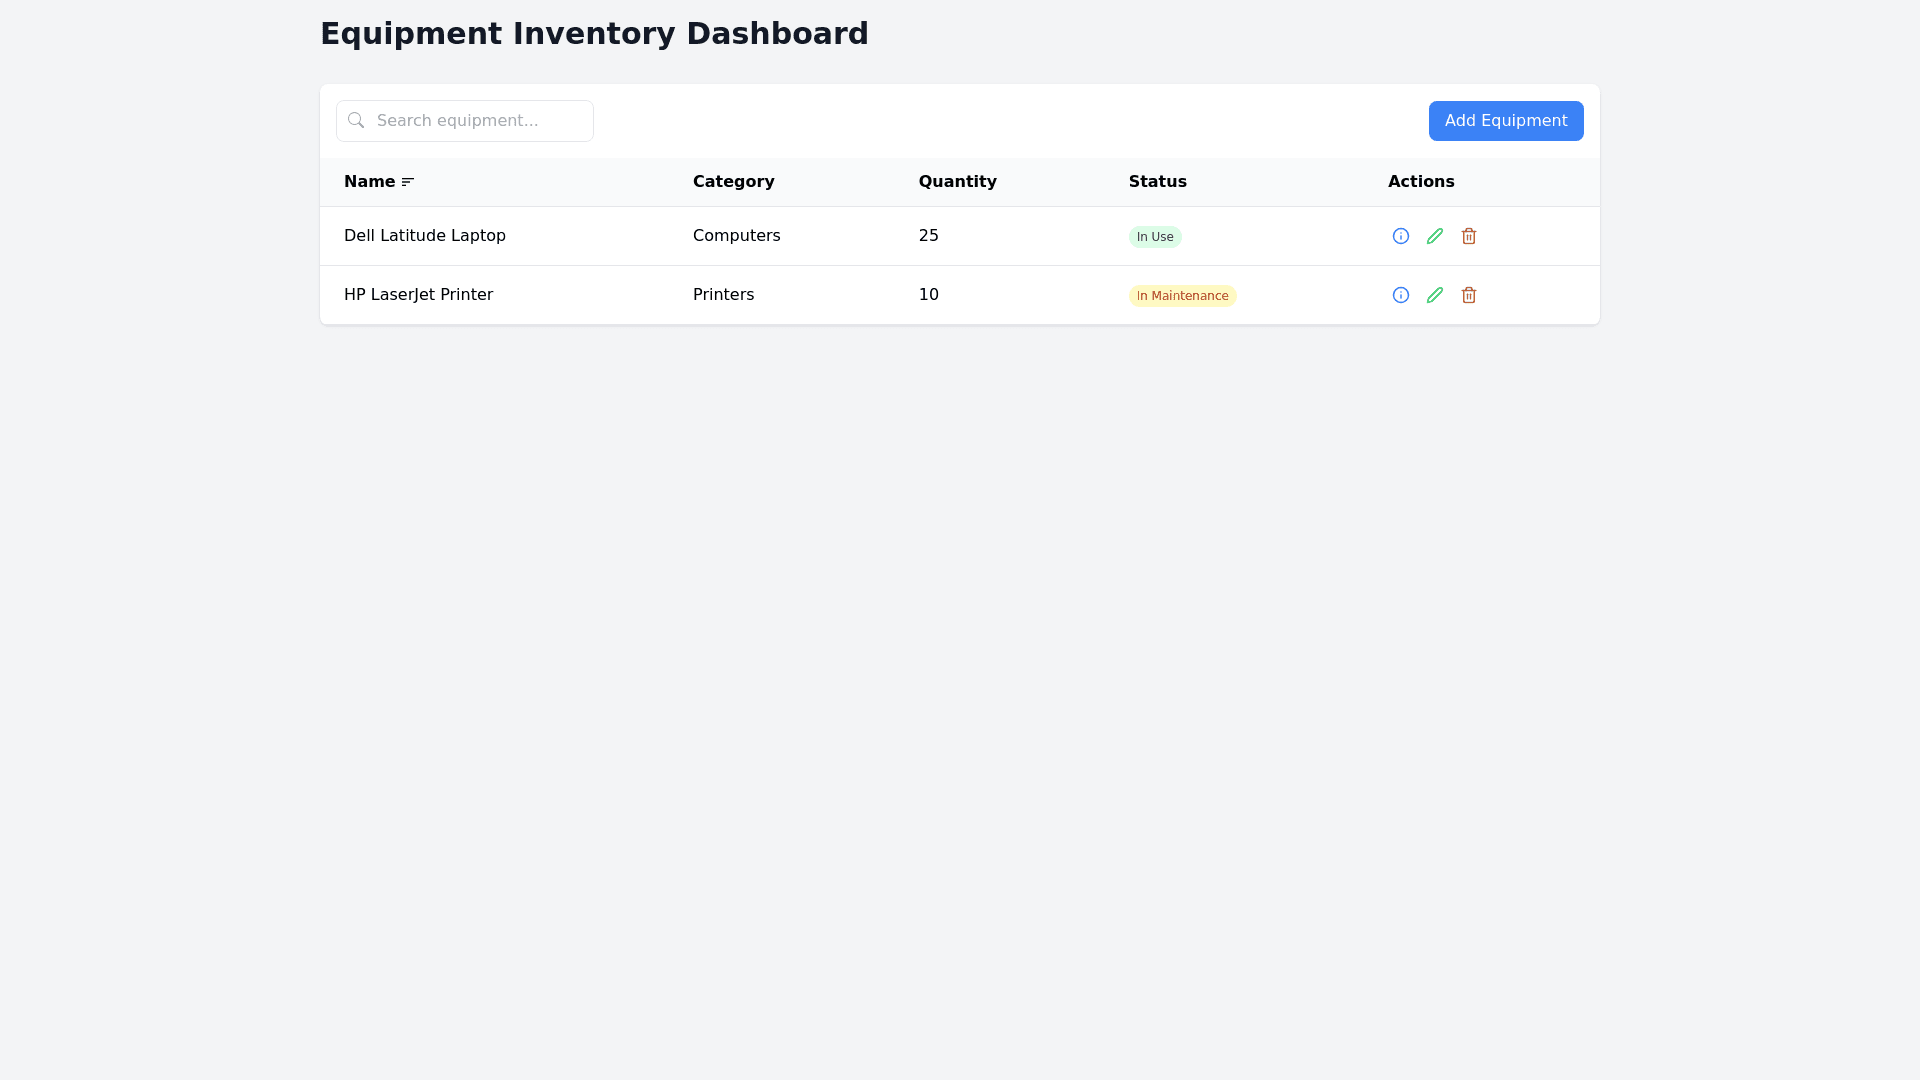The image size is (1920, 1080).
Task: Sort table by Name column header
Action: [369, 182]
